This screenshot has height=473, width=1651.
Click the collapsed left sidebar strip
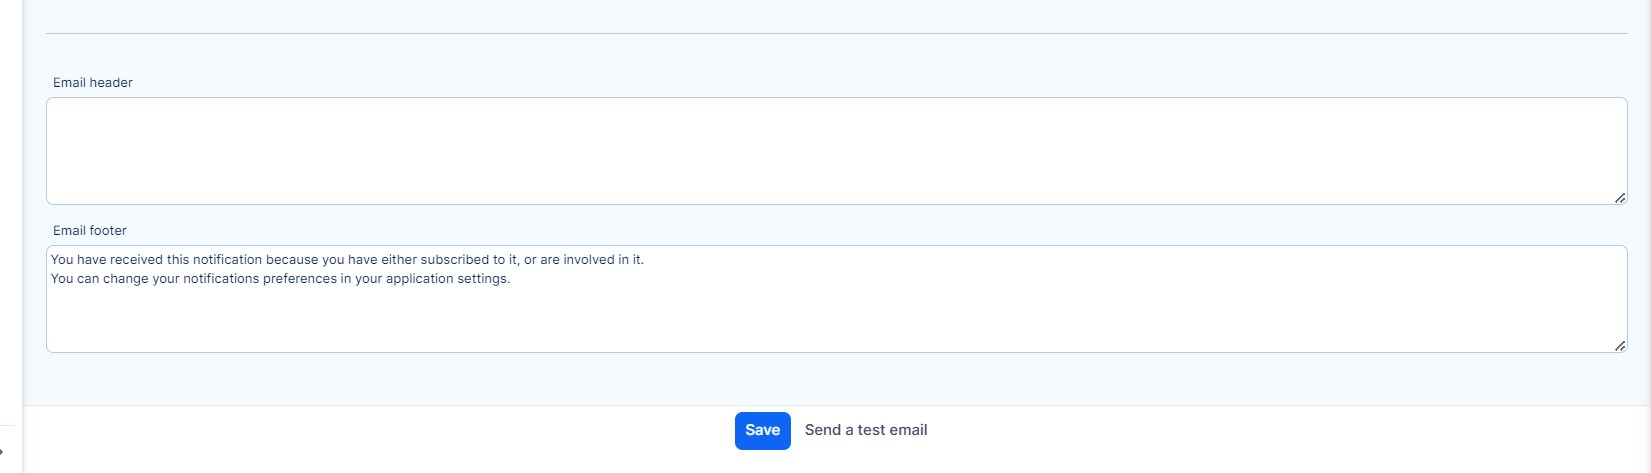click(10, 200)
